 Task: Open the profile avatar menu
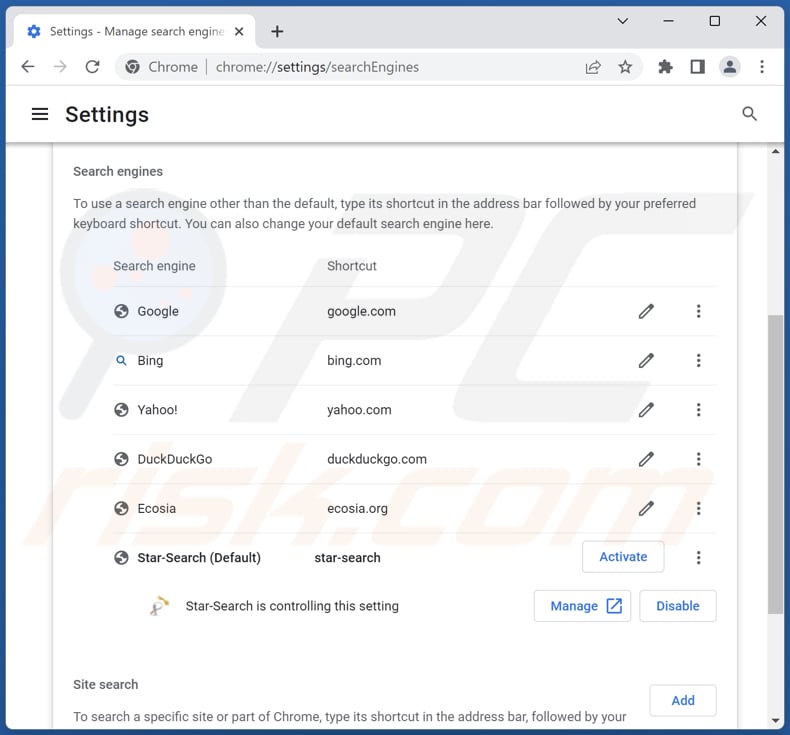730,66
